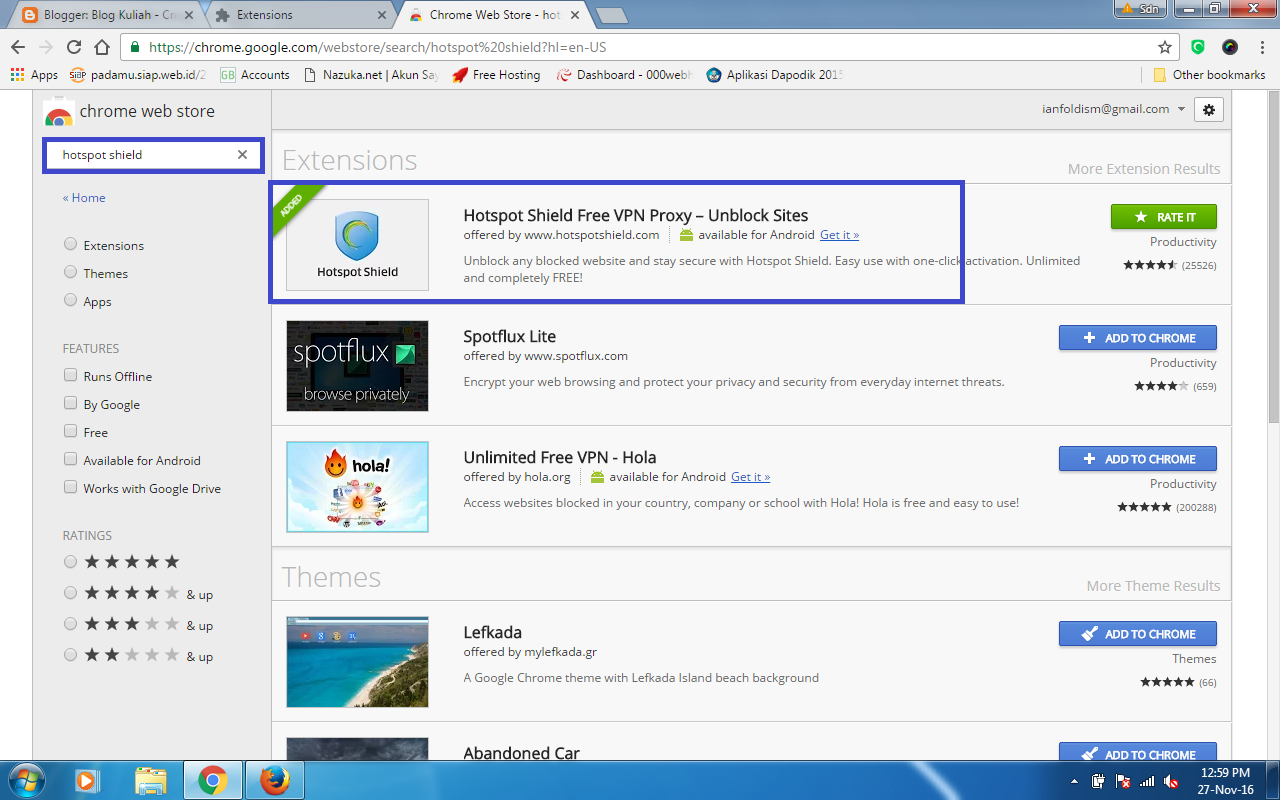Image resolution: width=1280 pixels, height=800 pixels.
Task: Add Unlimited Free VPN Hola to Chrome
Action: (1138, 459)
